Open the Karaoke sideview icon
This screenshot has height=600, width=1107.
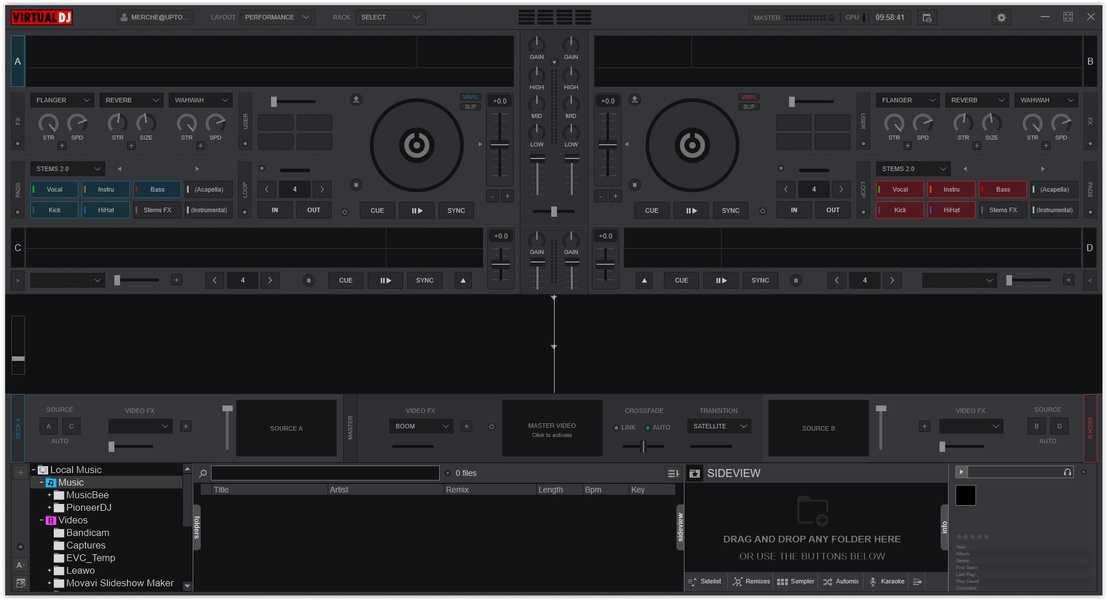(x=872, y=581)
